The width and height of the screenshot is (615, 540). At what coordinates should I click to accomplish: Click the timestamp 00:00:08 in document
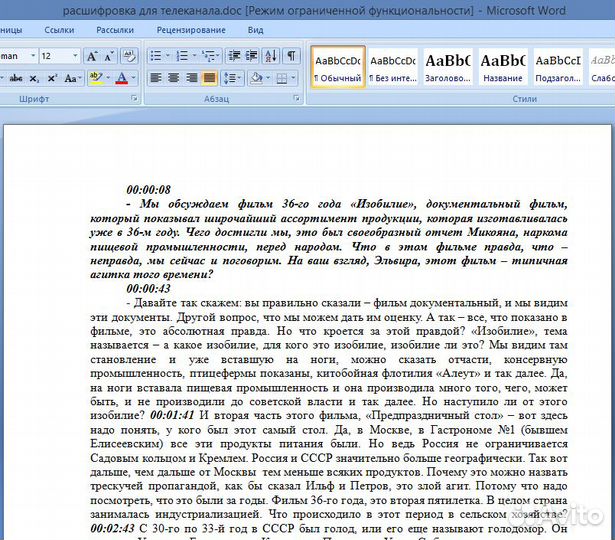148,190
